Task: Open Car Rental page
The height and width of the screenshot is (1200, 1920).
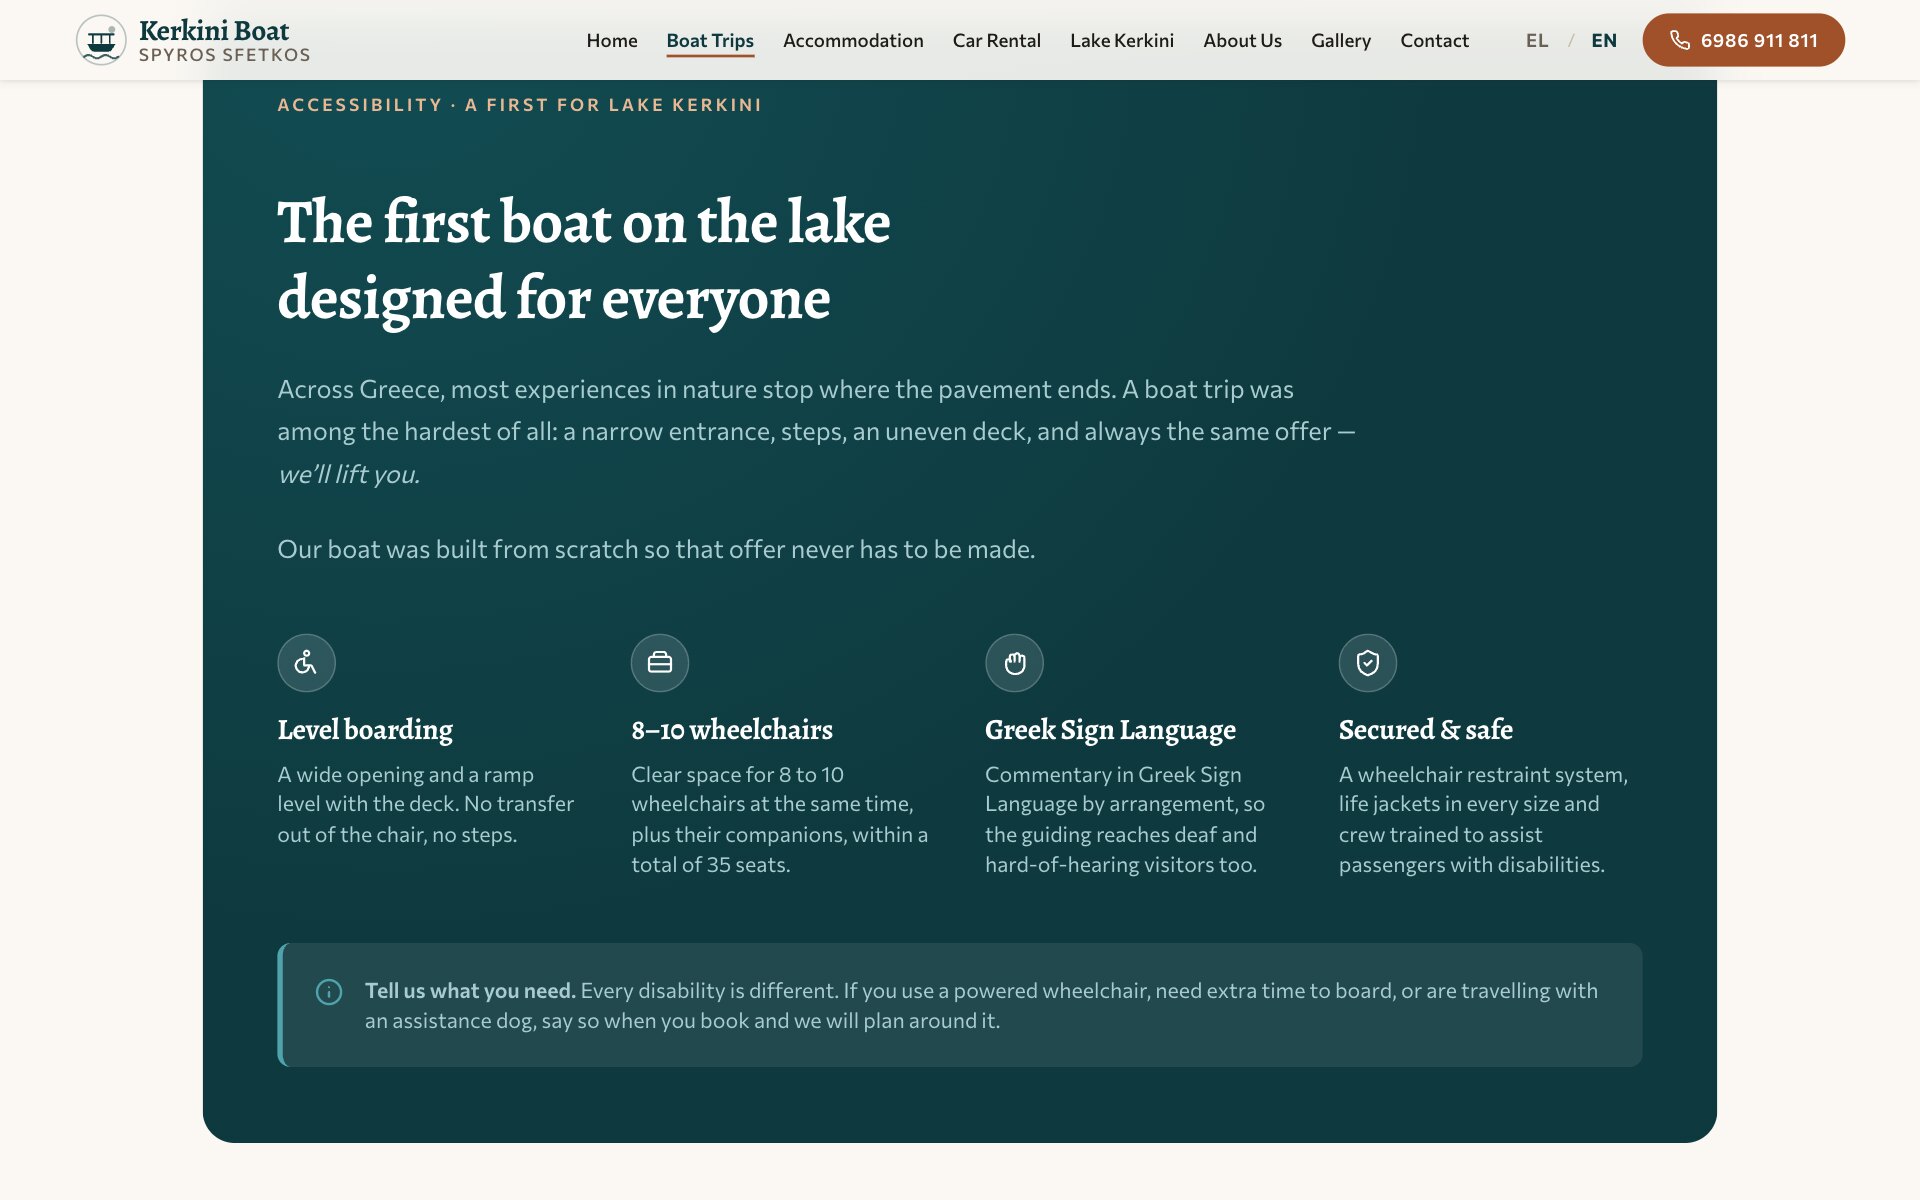Action: point(996,40)
